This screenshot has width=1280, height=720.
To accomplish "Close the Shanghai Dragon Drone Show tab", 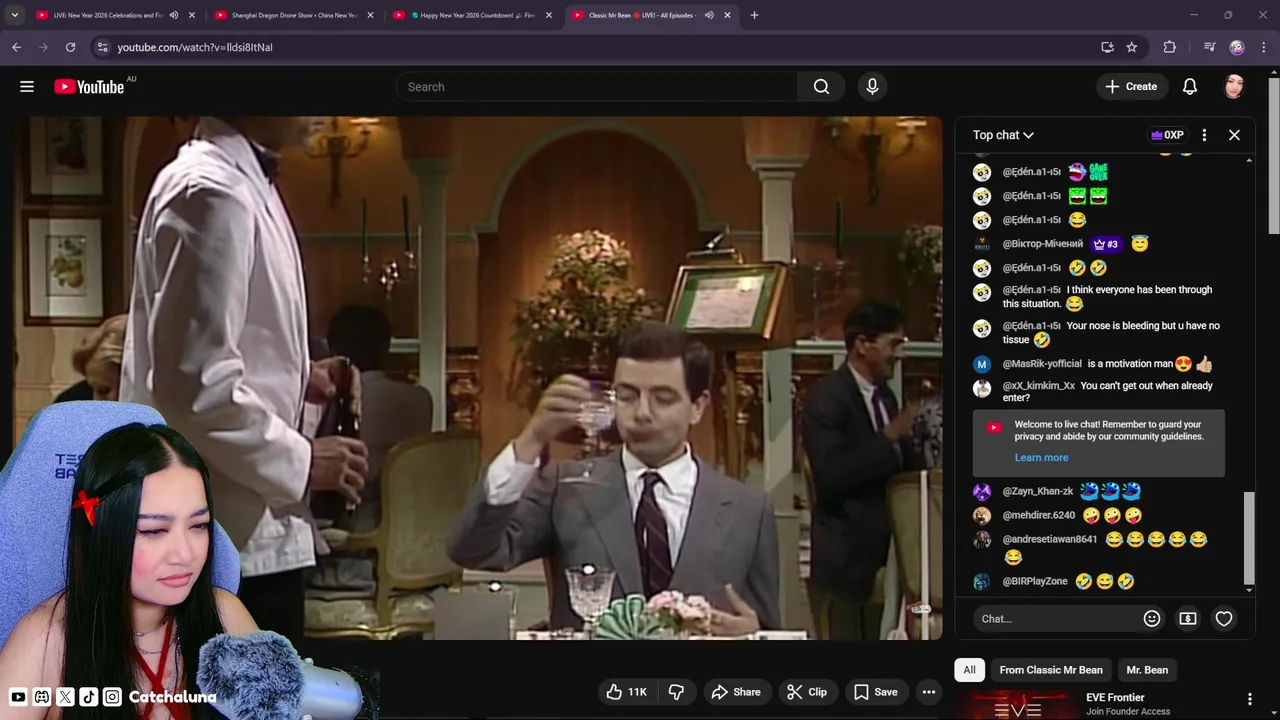I will point(370,15).
